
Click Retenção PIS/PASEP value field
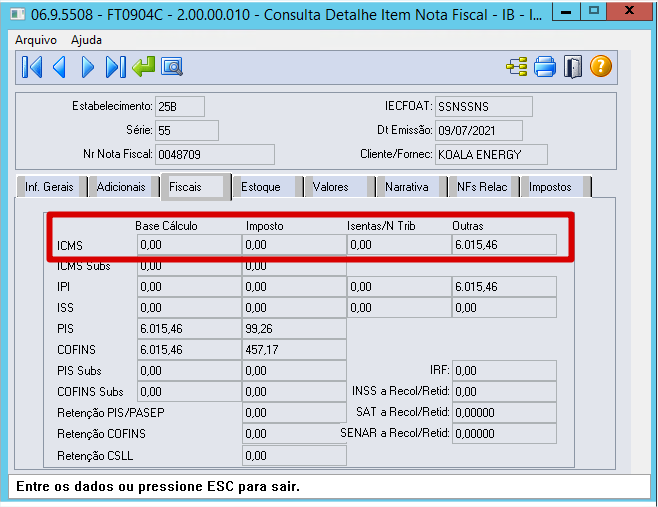(294, 413)
